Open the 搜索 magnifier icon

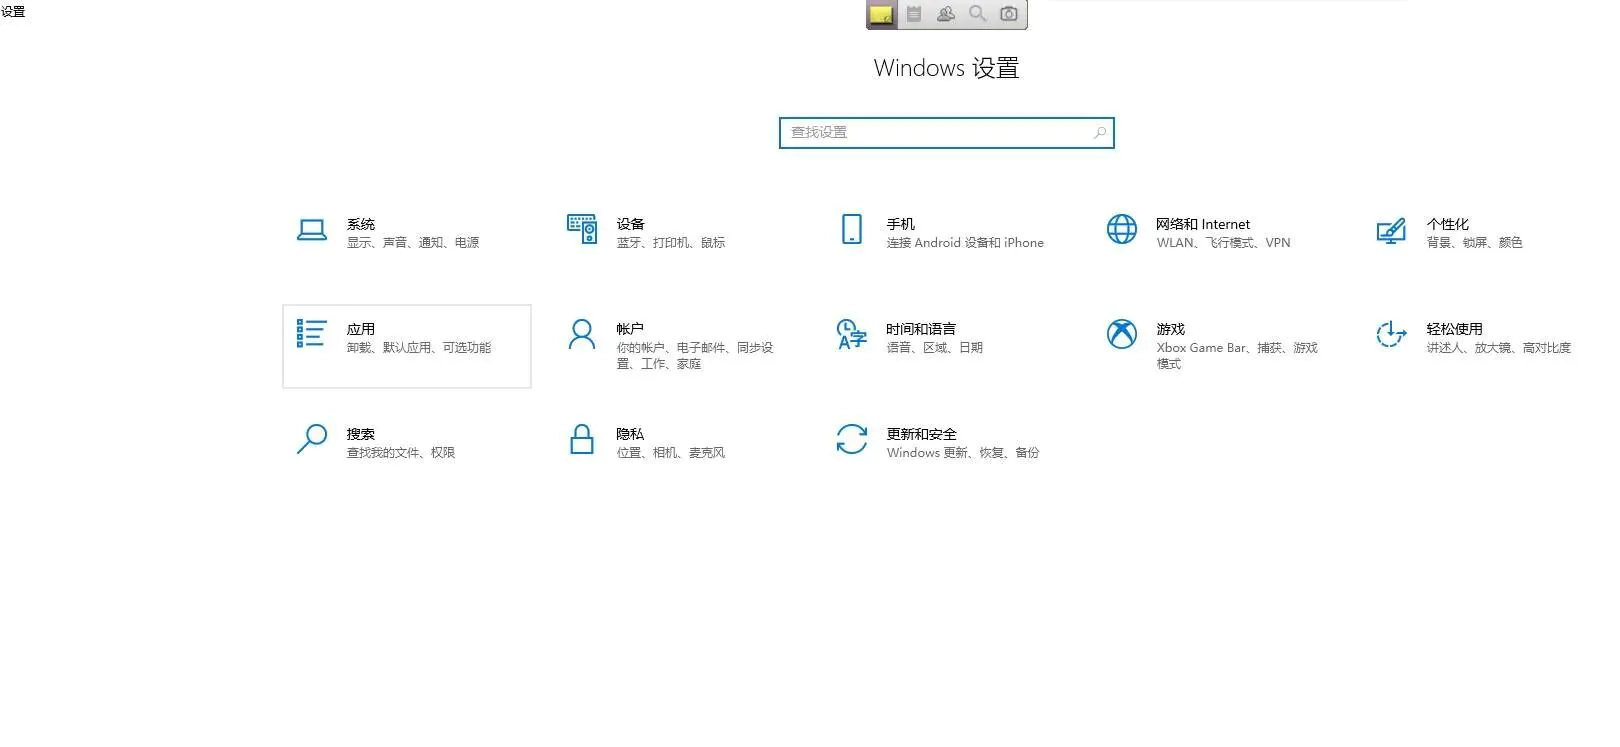312,439
